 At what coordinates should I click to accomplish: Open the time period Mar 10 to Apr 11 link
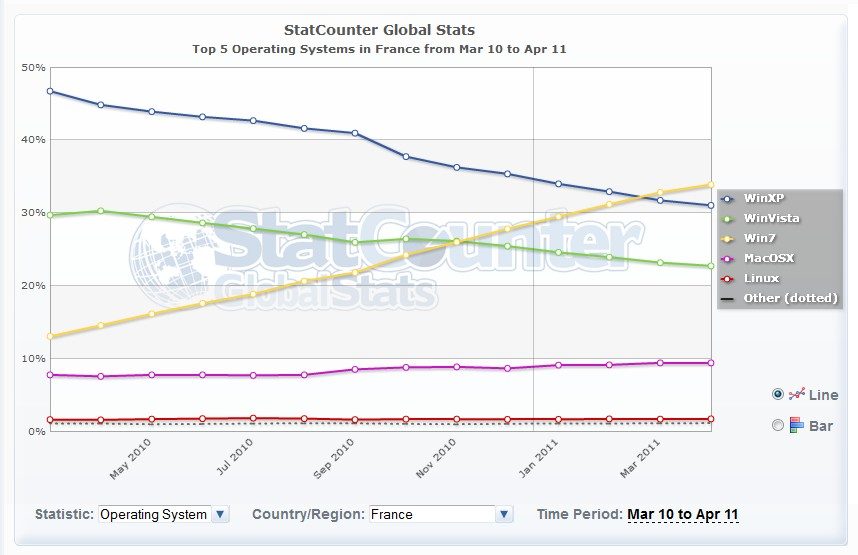683,514
